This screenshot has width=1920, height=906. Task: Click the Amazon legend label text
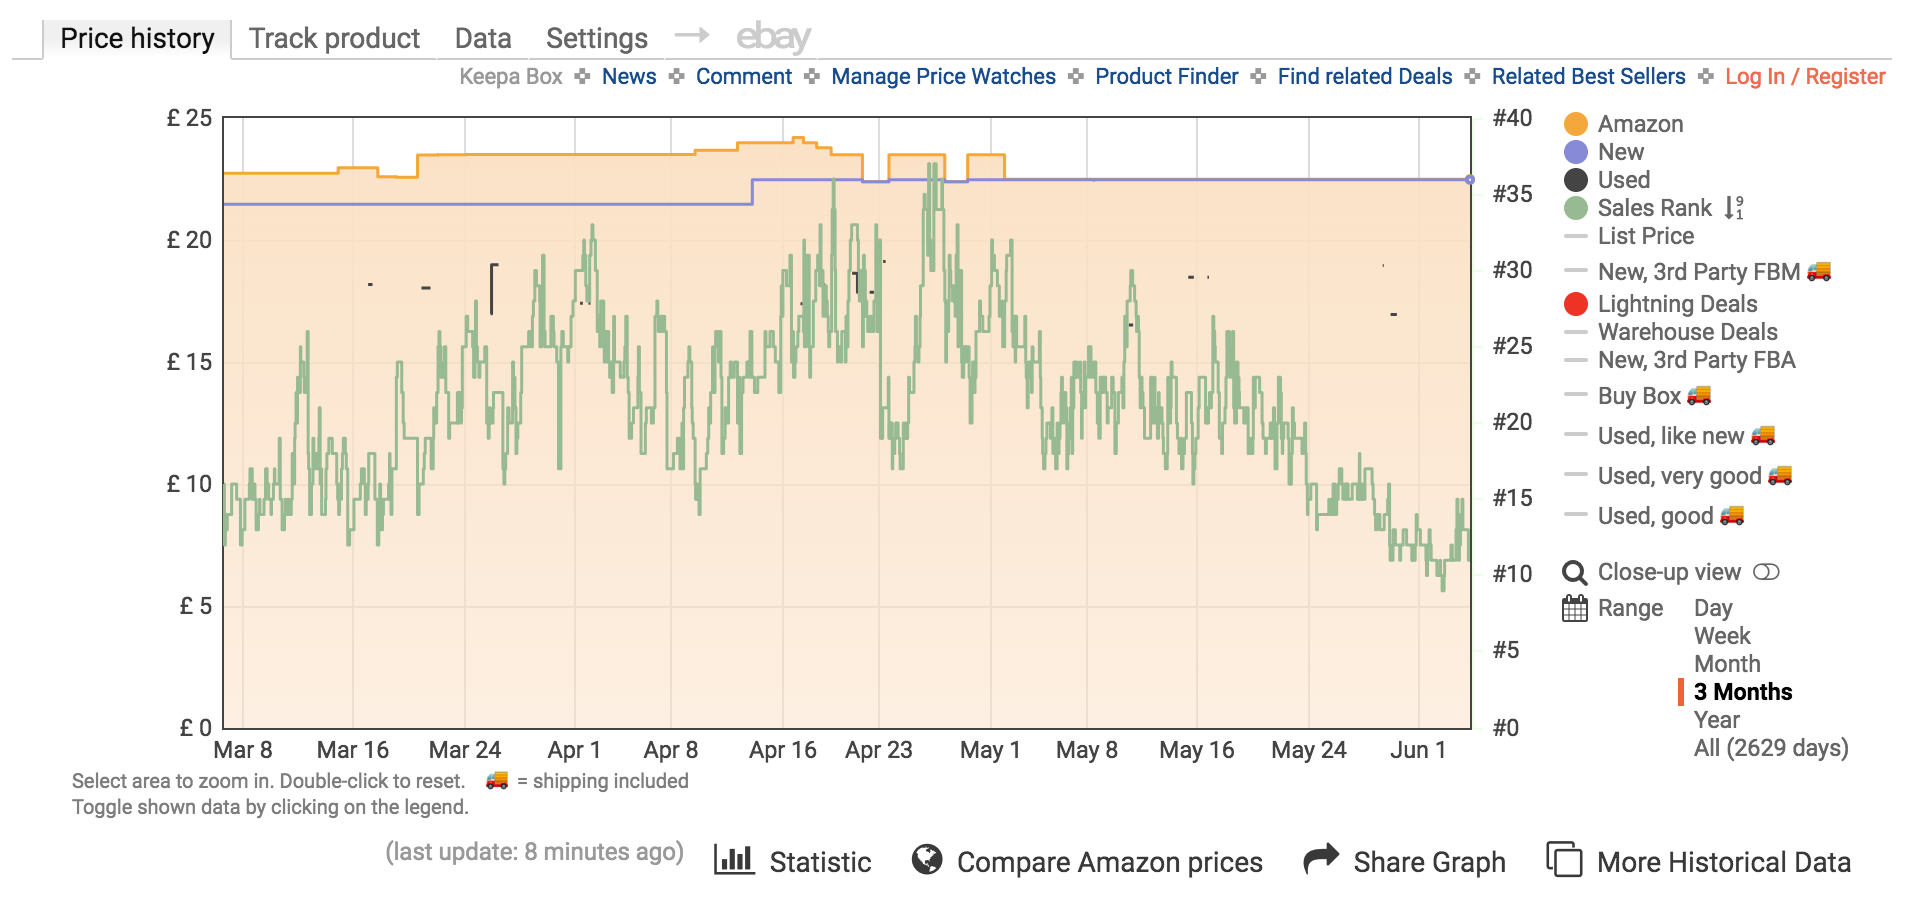point(1640,124)
